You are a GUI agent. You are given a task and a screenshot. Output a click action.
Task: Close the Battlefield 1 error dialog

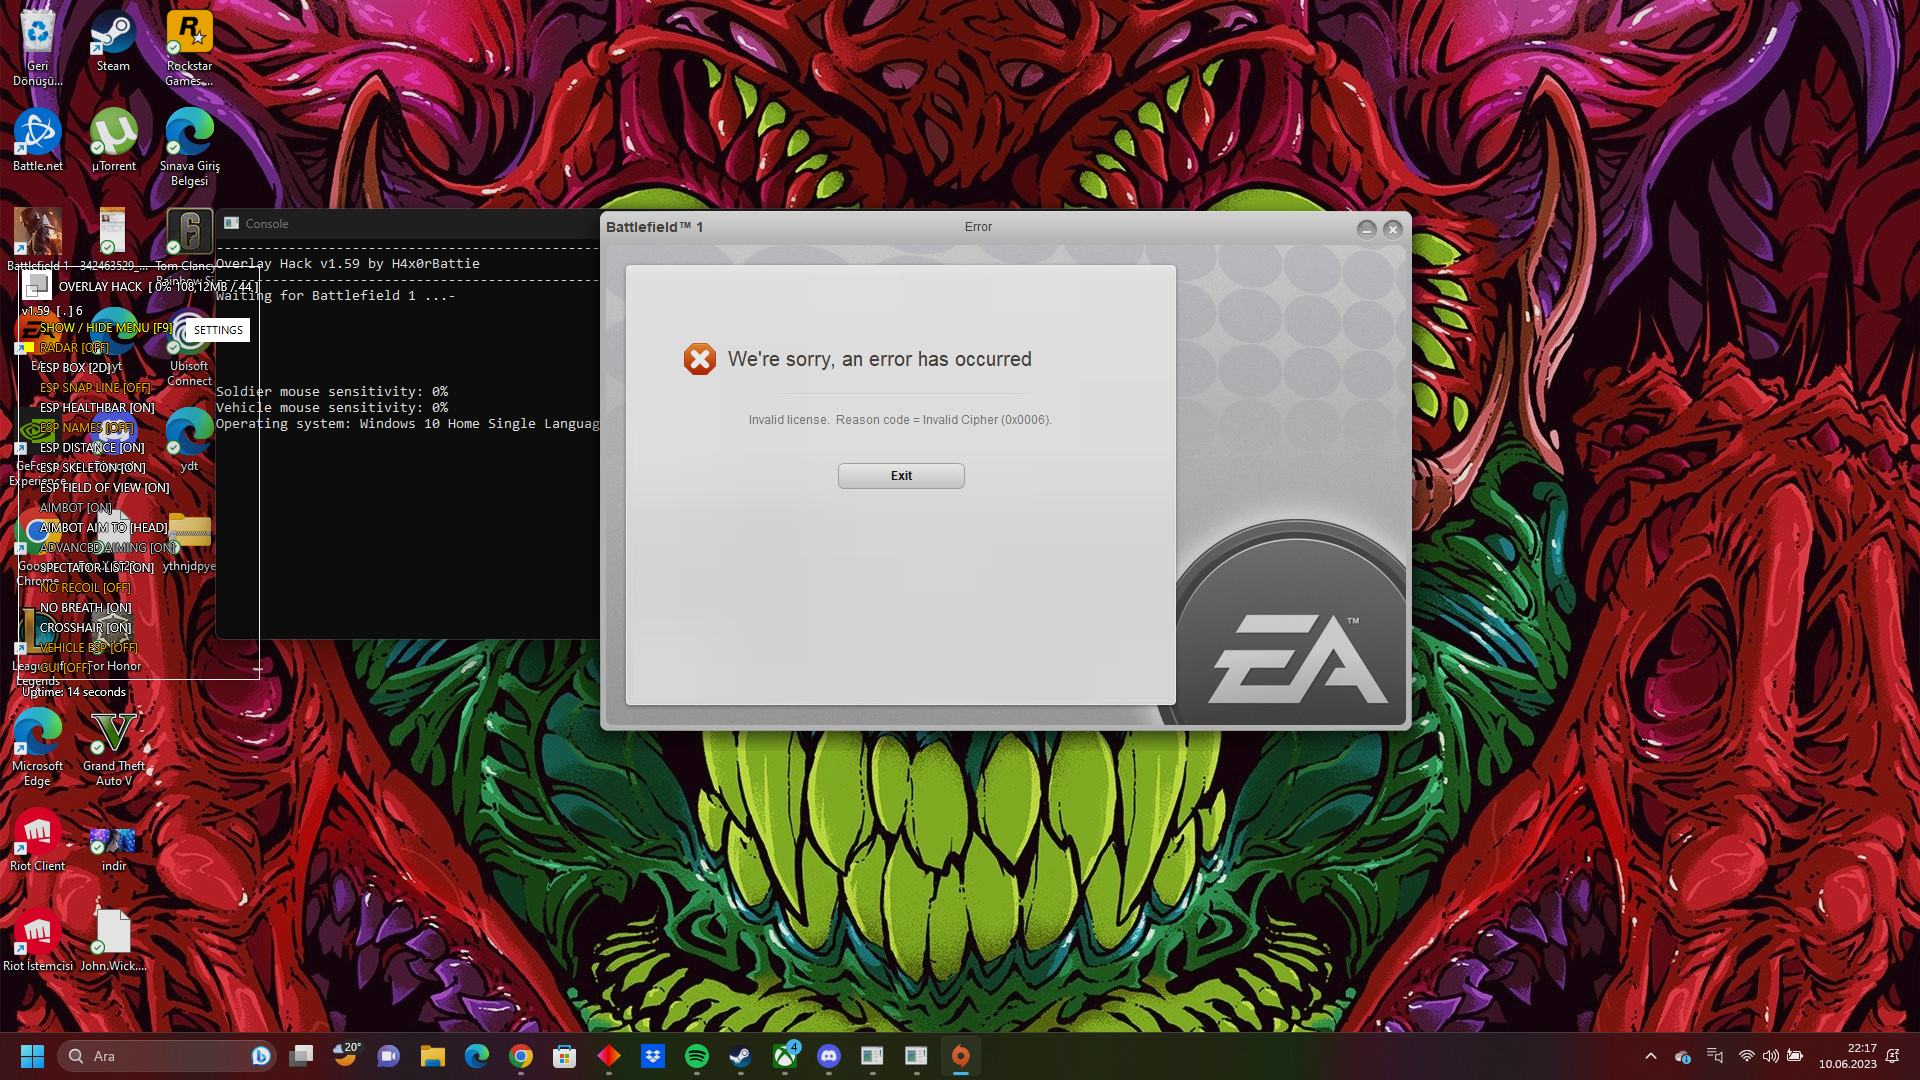pyautogui.click(x=1392, y=229)
